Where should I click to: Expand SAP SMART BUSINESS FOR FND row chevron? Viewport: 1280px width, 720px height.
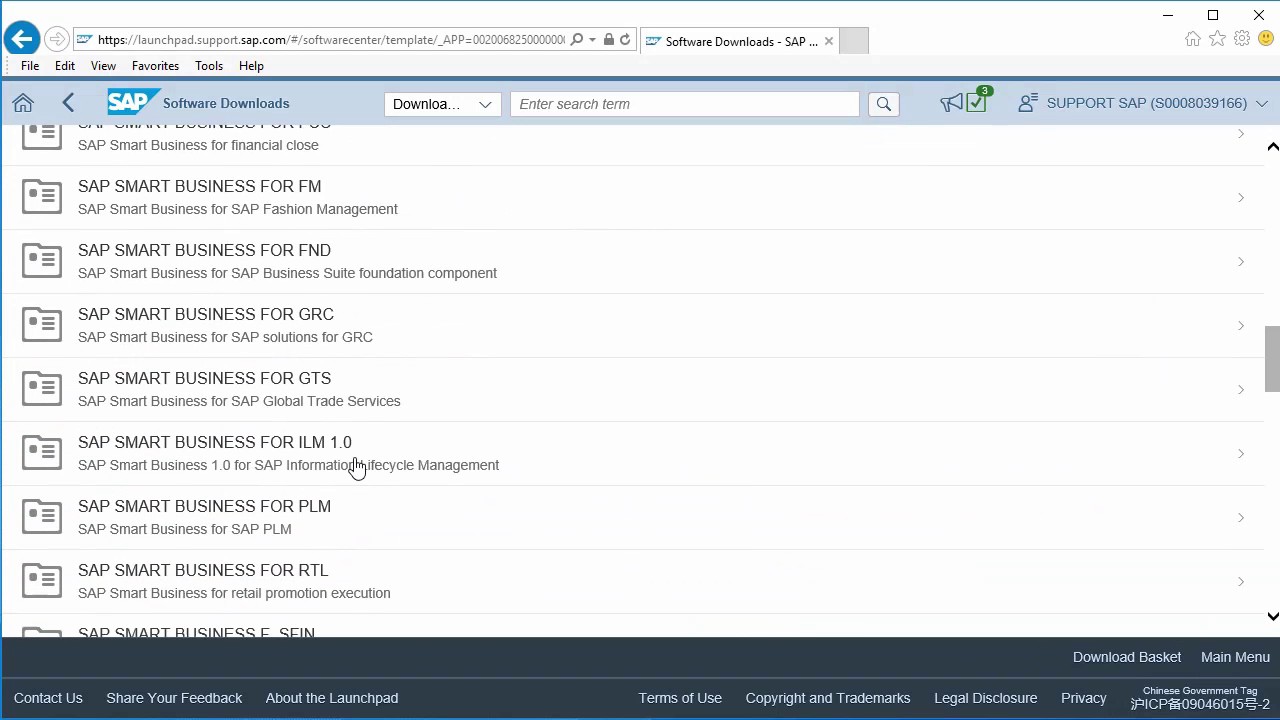tap(1241, 262)
